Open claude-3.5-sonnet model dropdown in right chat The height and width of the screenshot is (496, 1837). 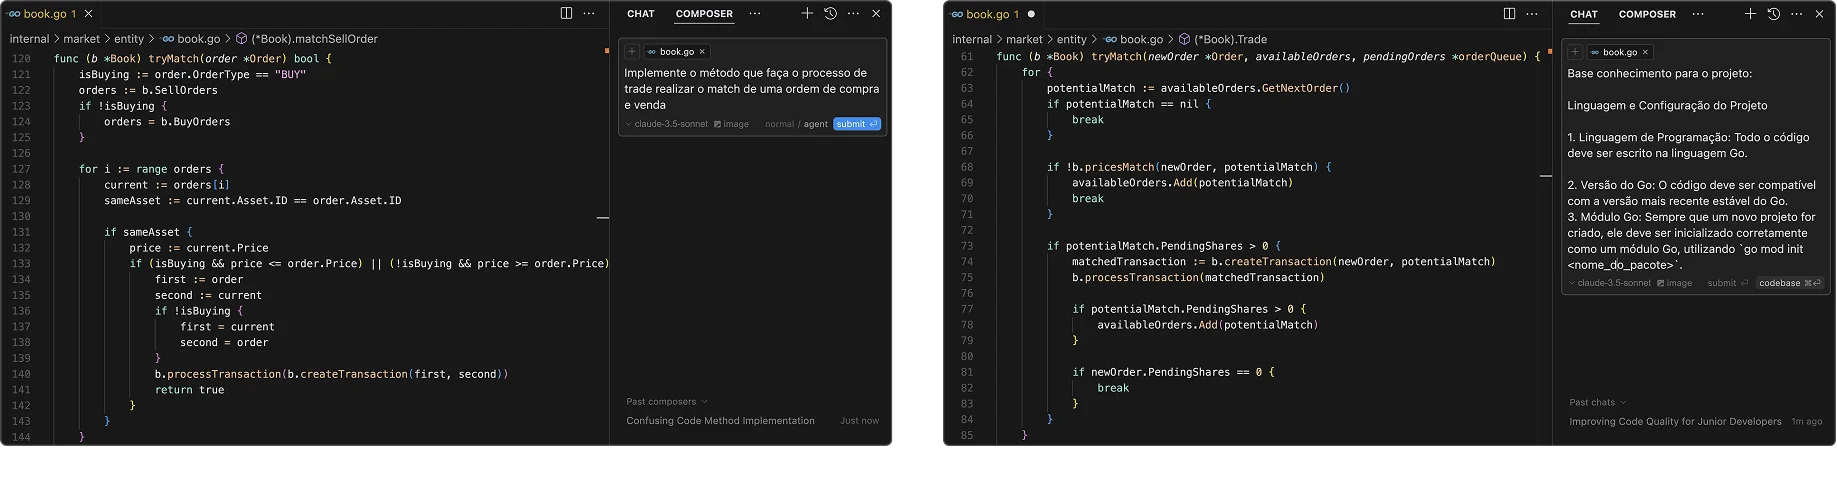pyautogui.click(x=1610, y=283)
